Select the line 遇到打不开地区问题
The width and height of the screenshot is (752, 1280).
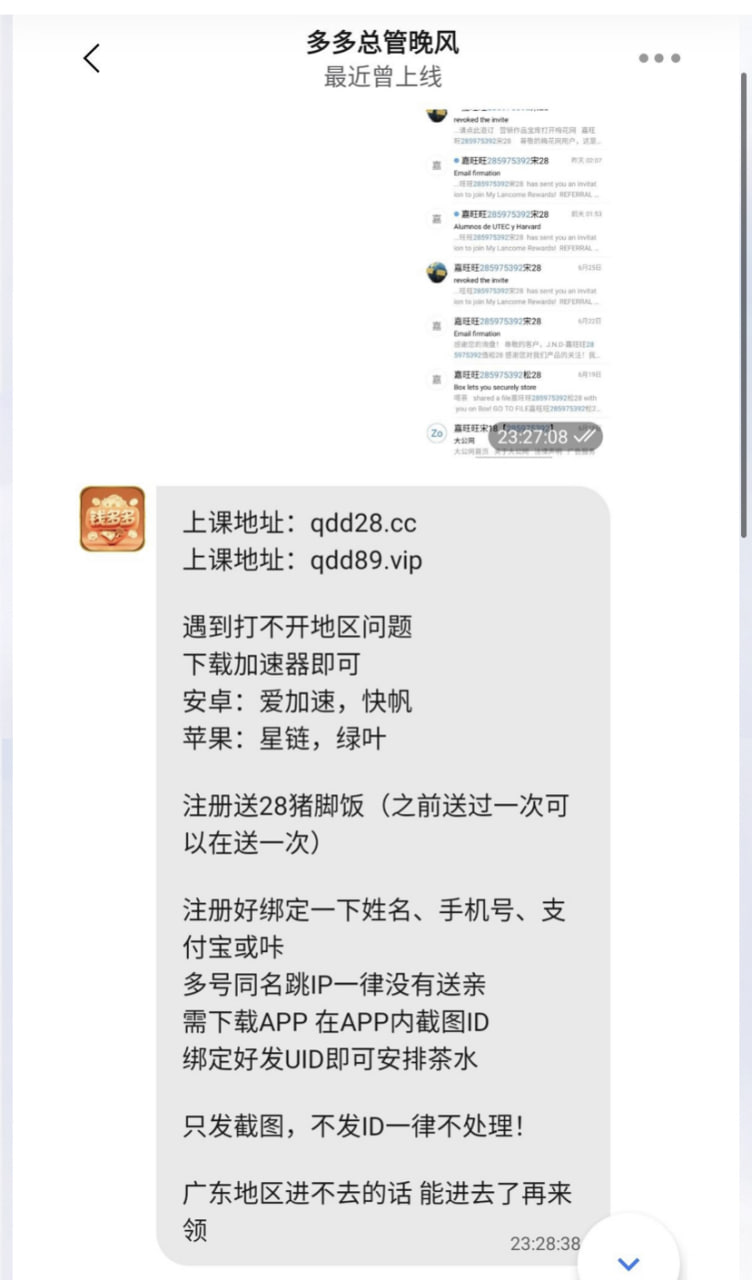tap(297, 627)
